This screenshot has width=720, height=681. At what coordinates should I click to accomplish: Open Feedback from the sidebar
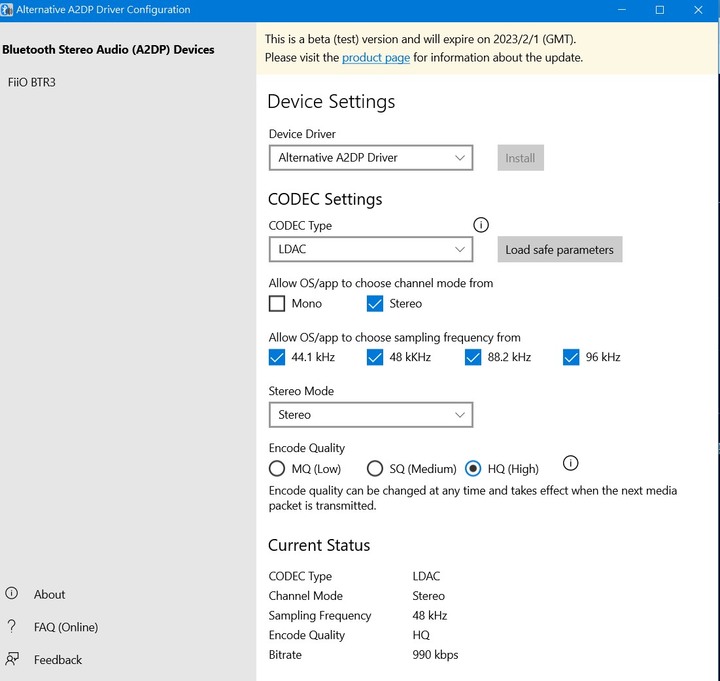58,660
